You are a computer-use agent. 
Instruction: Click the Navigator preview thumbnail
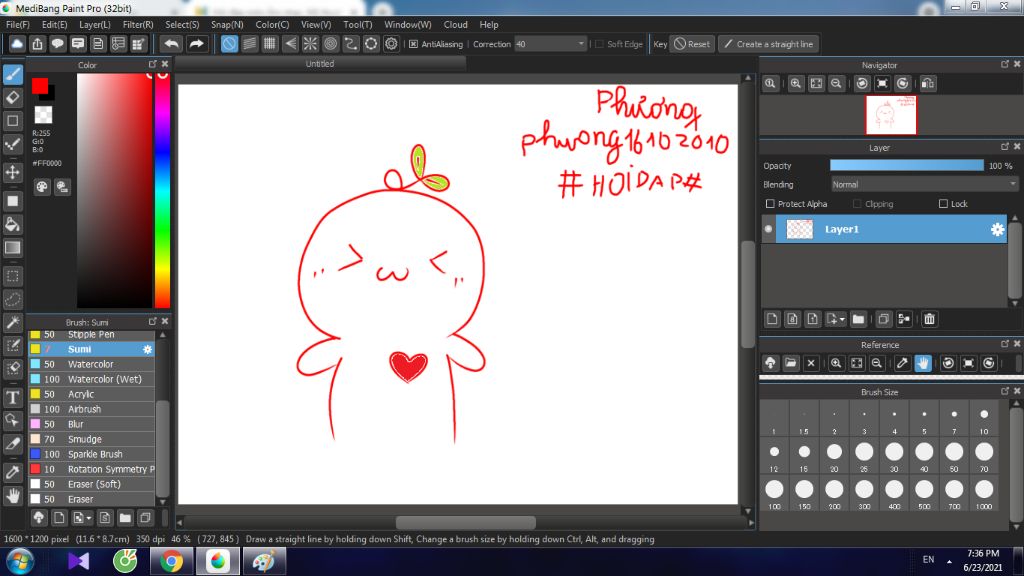891,115
